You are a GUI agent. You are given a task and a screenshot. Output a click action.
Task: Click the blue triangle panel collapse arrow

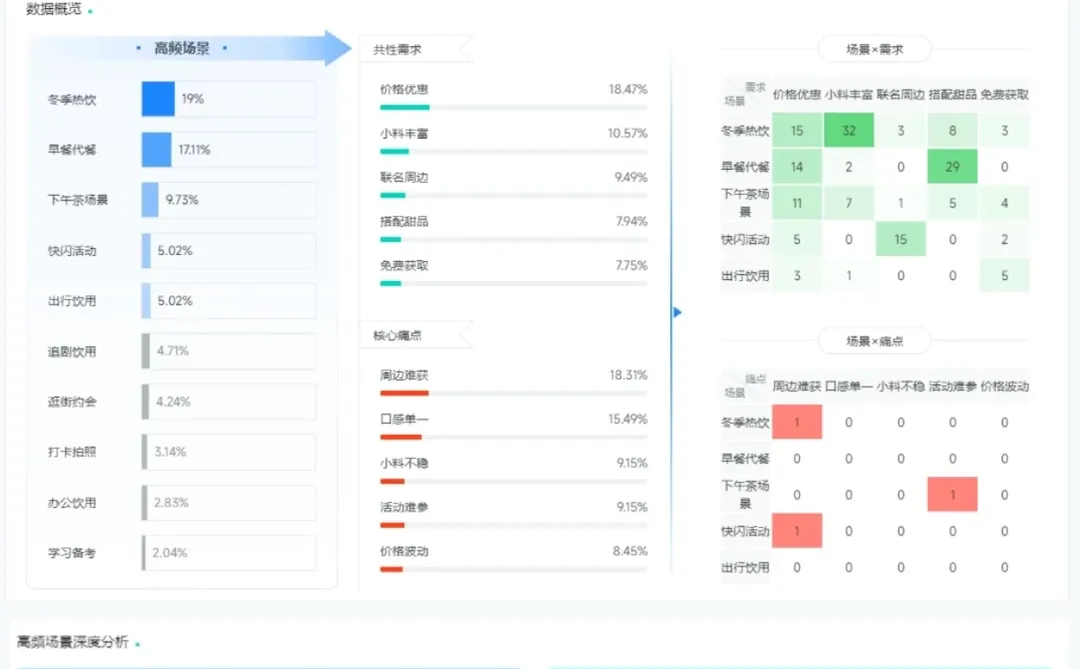[677, 312]
